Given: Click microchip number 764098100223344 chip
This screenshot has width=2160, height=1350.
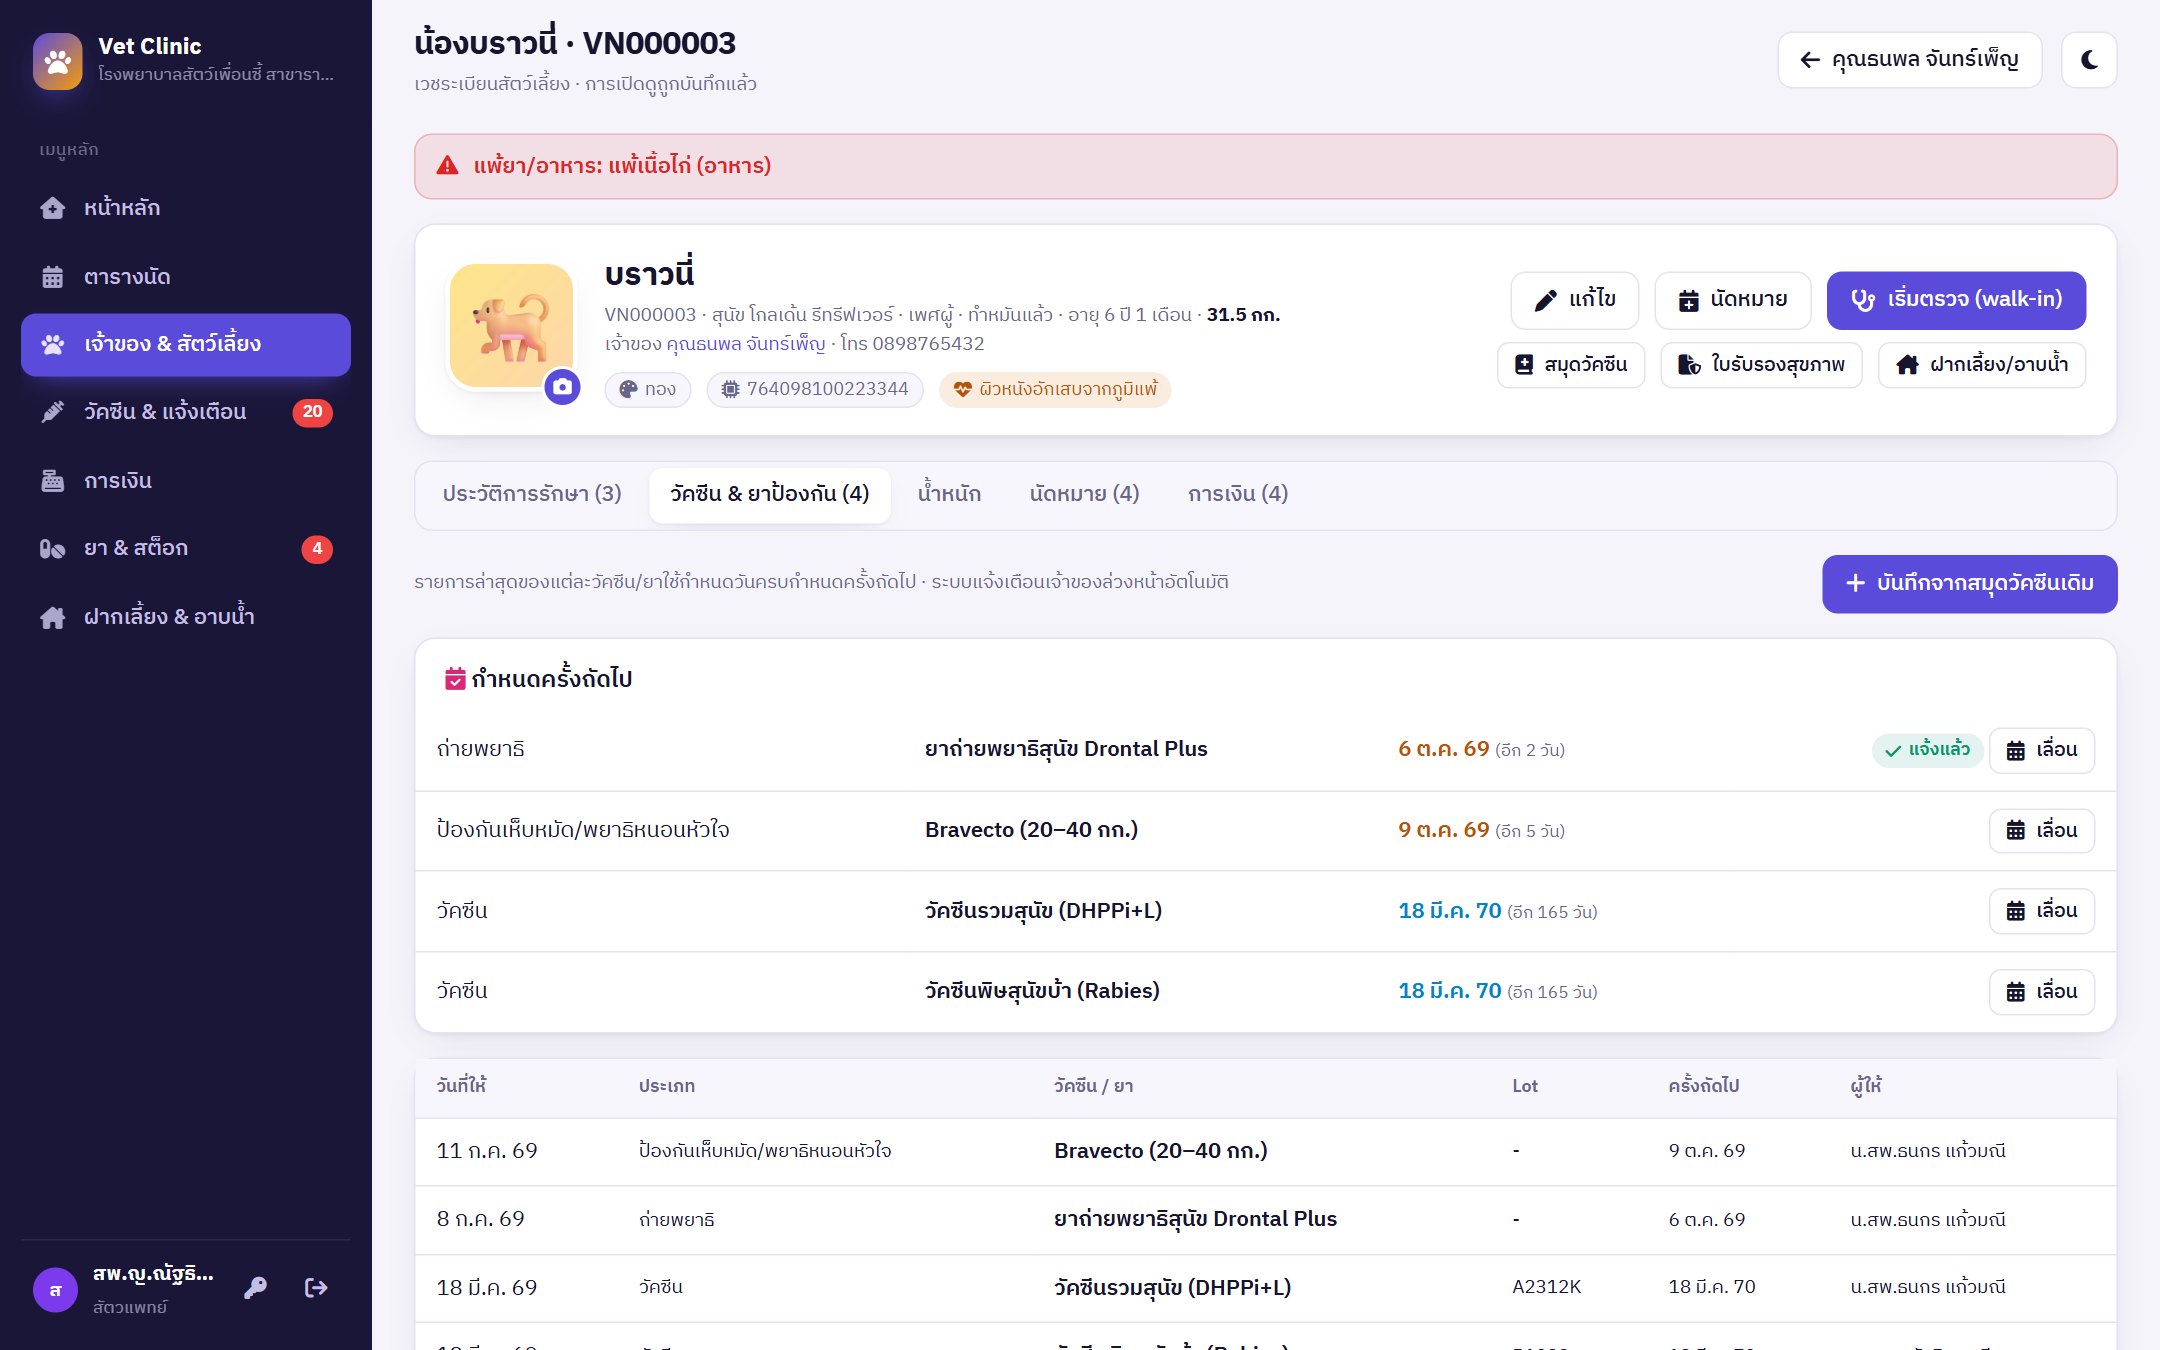Looking at the screenshot, I should (815, 389).
